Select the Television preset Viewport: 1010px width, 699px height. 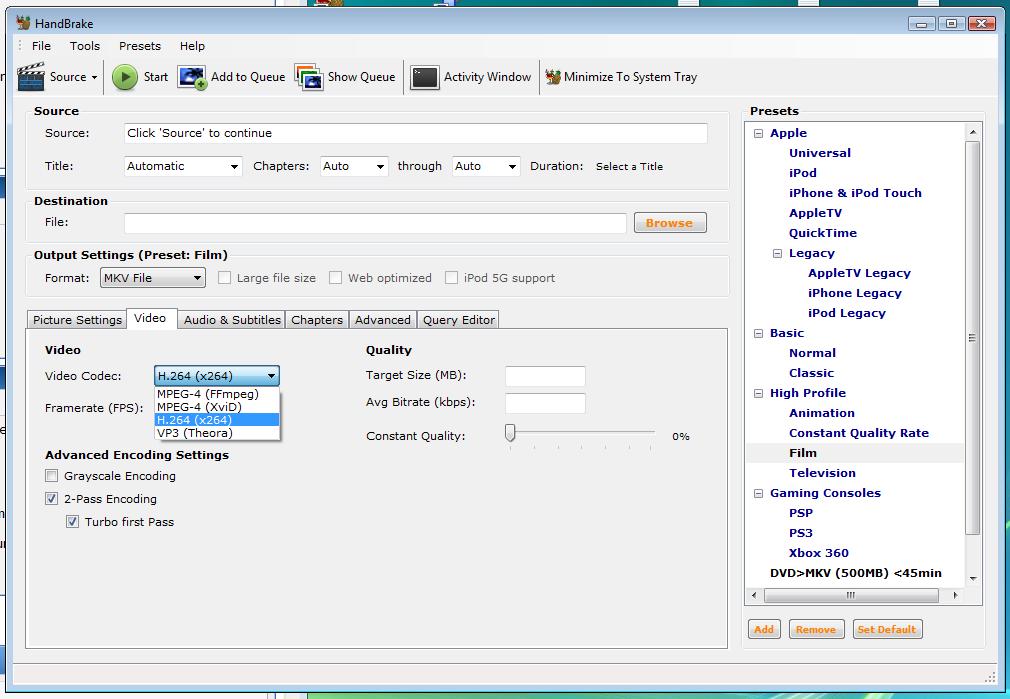click(x=822, y=473)
